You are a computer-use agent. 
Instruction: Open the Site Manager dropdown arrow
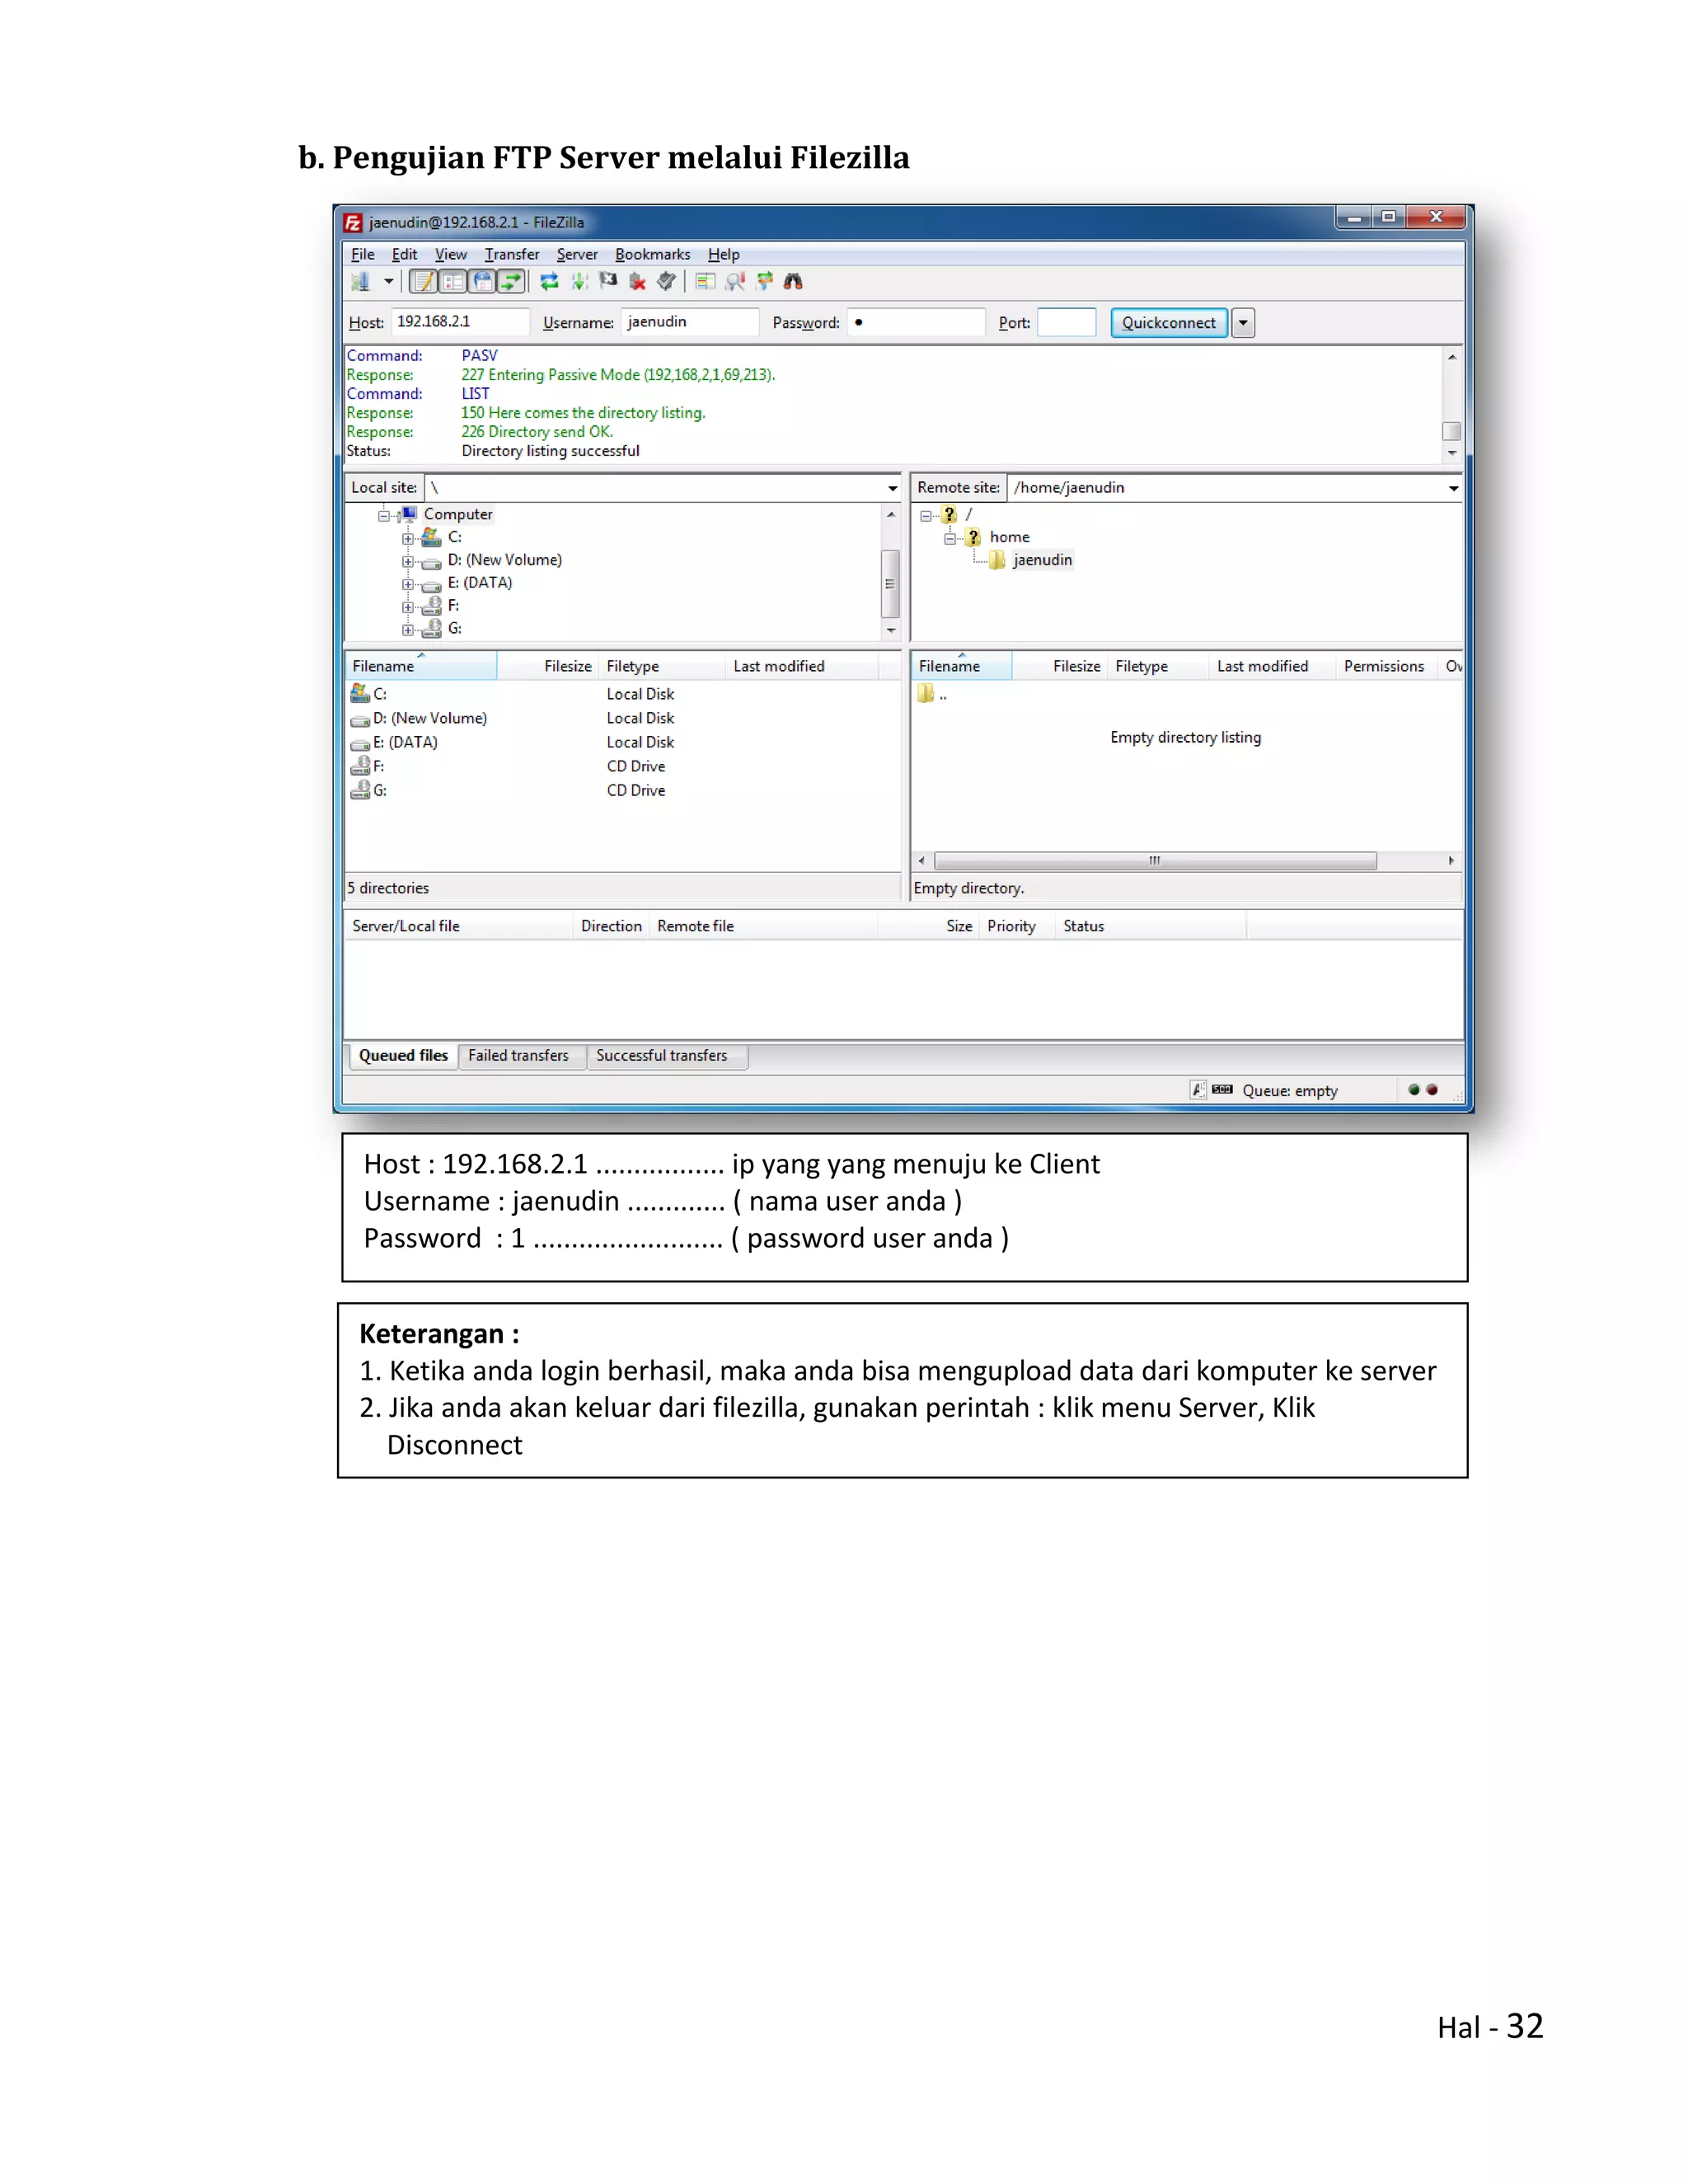point(388,282)
